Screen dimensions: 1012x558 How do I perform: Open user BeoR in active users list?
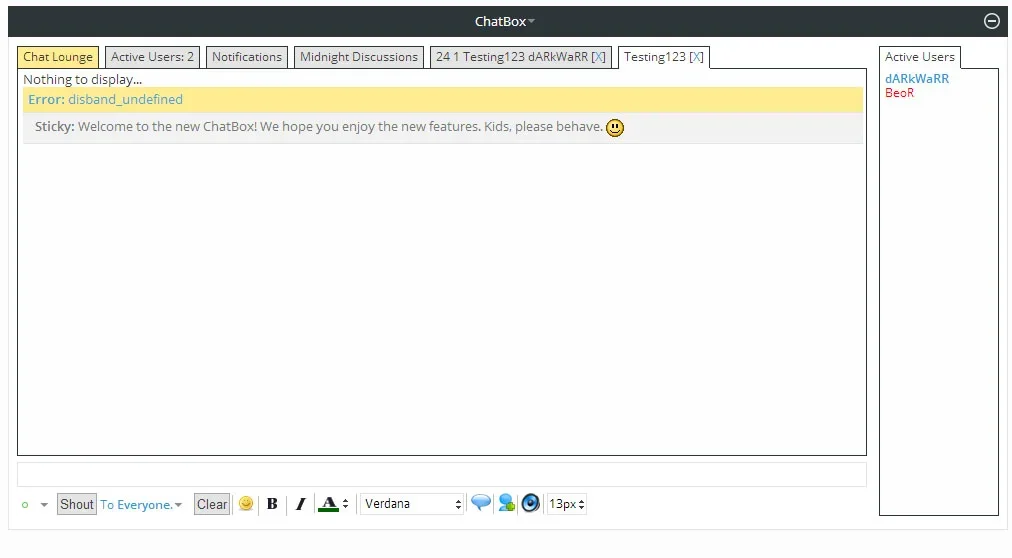899,93
